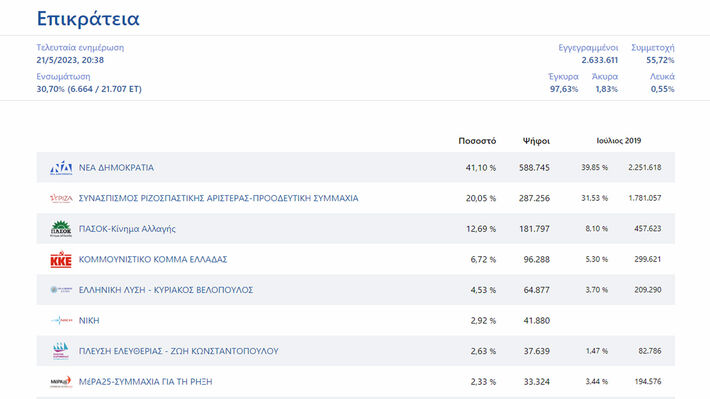Click the Επικράτεια page heading
The height and width of the screenshot is (399, 710).
point(88,19)
